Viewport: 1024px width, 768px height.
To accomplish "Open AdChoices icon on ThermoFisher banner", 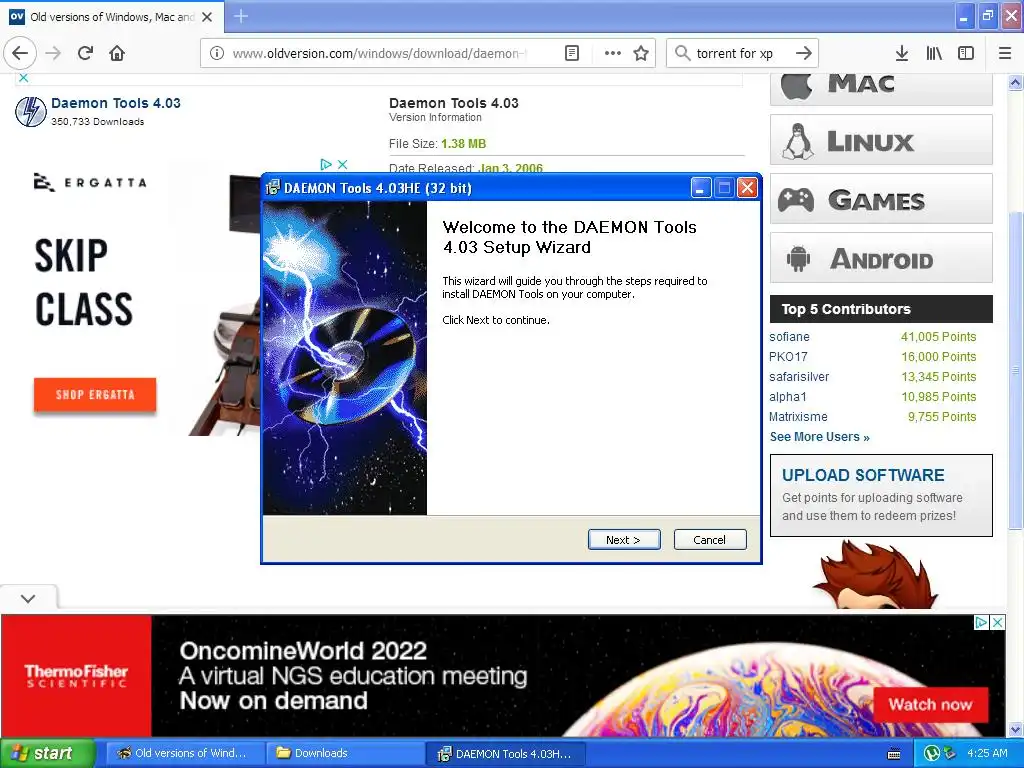I will click(981, 622).
